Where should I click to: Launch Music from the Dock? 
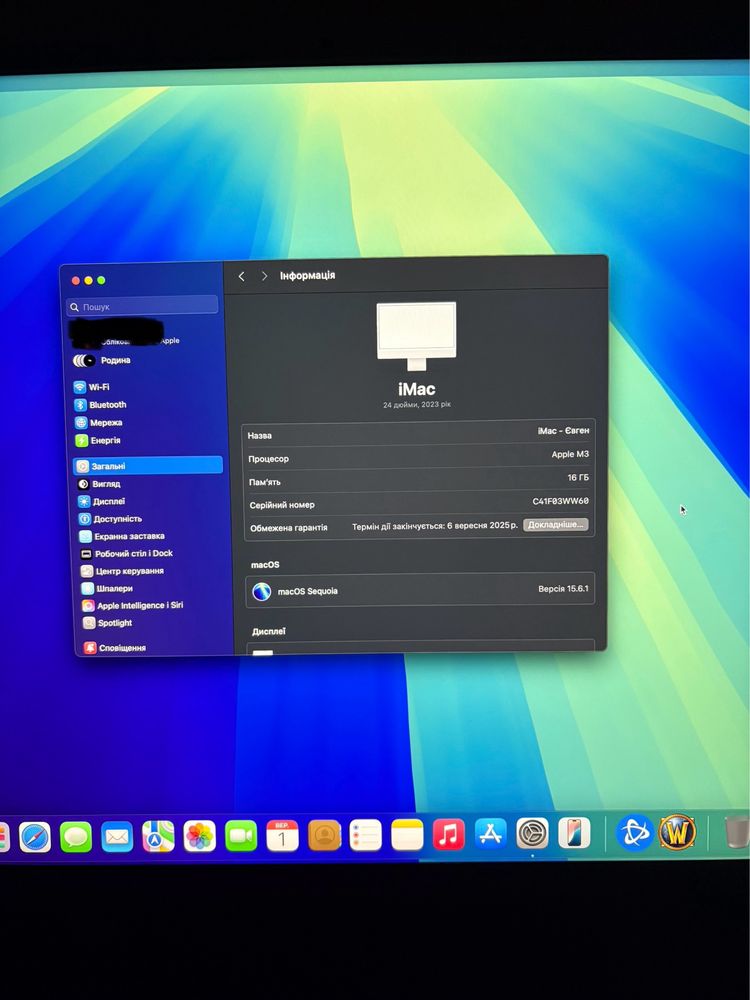click(448, 834)
